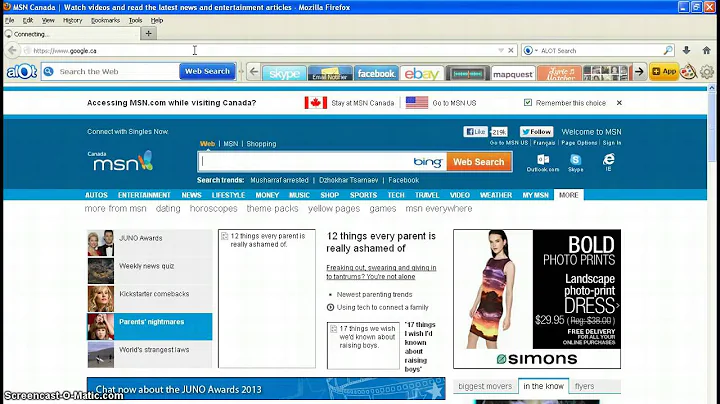The image size is (720, 404).
Task: Click the yellow App button
Action: click(x=664, y=72)
